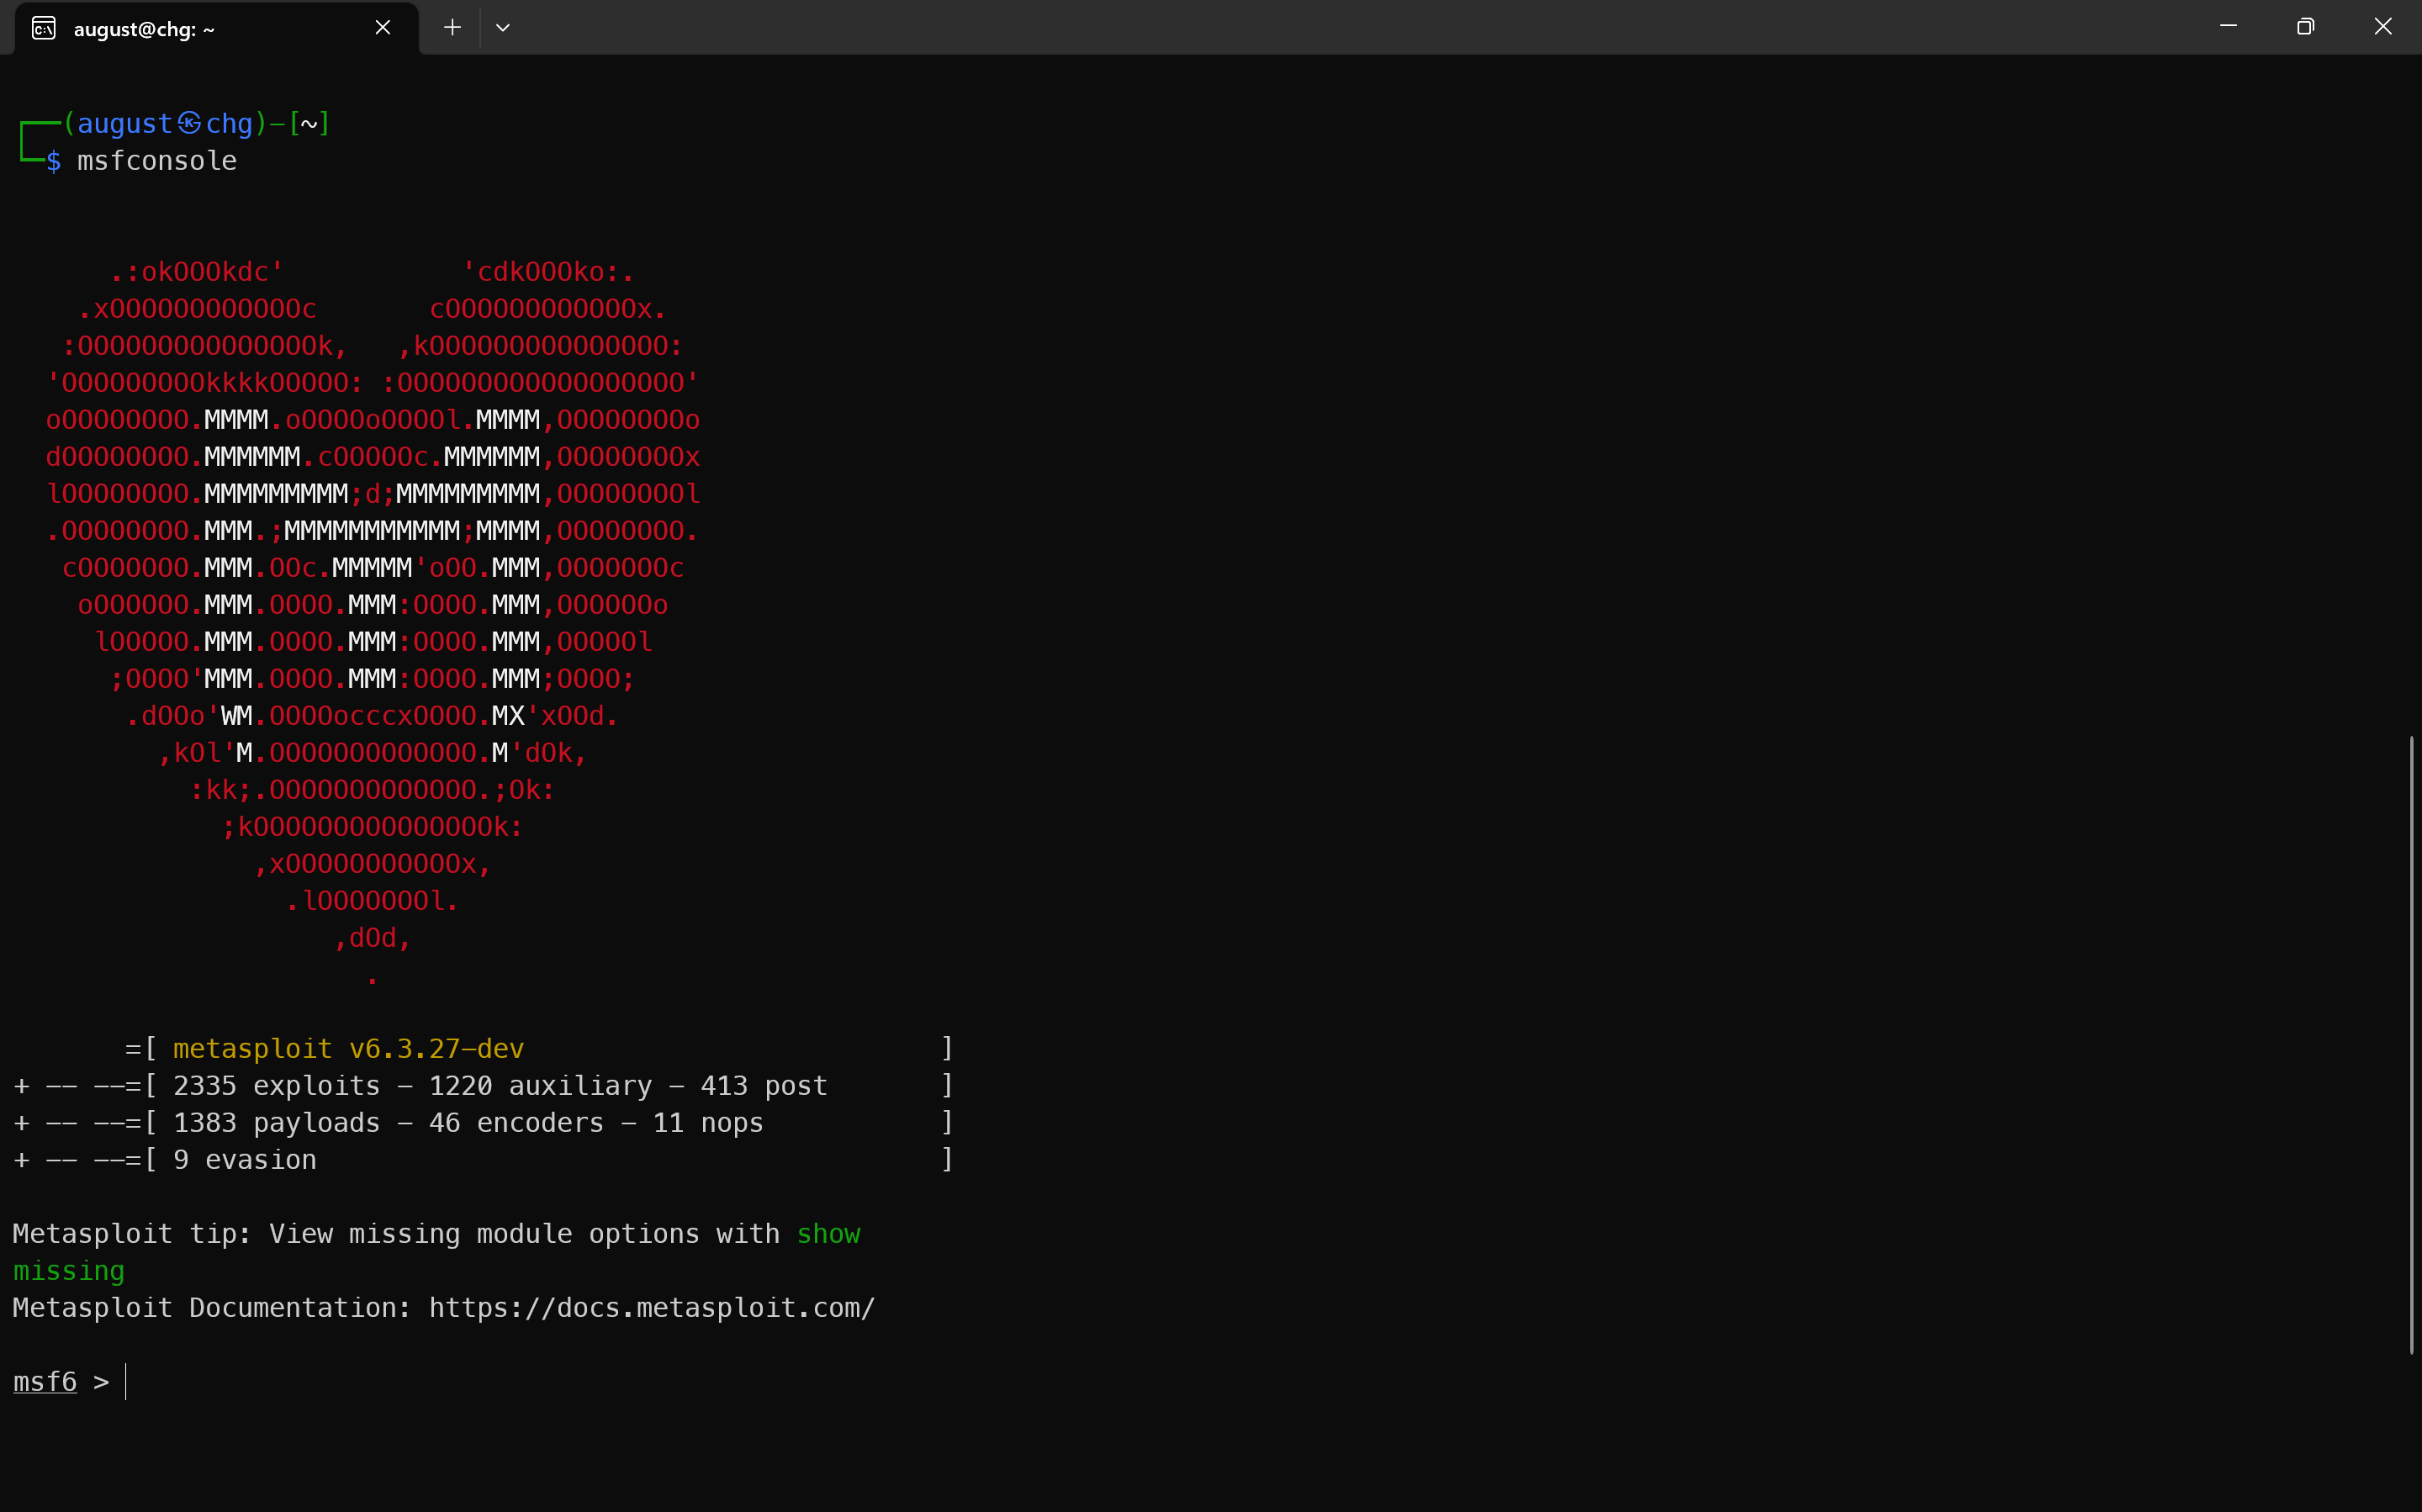Close the august@chg tab
Screen dimensions: 2422x1512
coord(382,28)
